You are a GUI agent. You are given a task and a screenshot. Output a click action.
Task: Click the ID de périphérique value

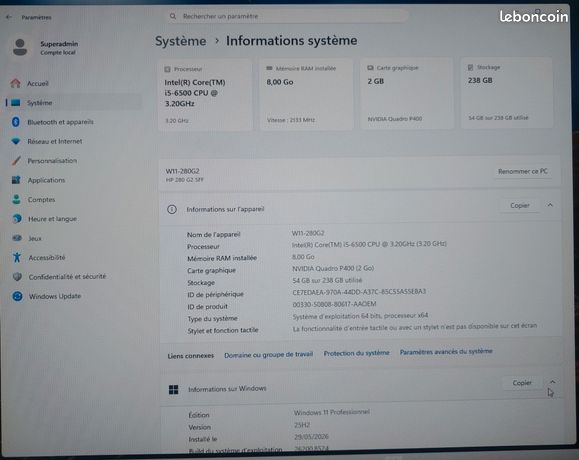coord(359,292)
